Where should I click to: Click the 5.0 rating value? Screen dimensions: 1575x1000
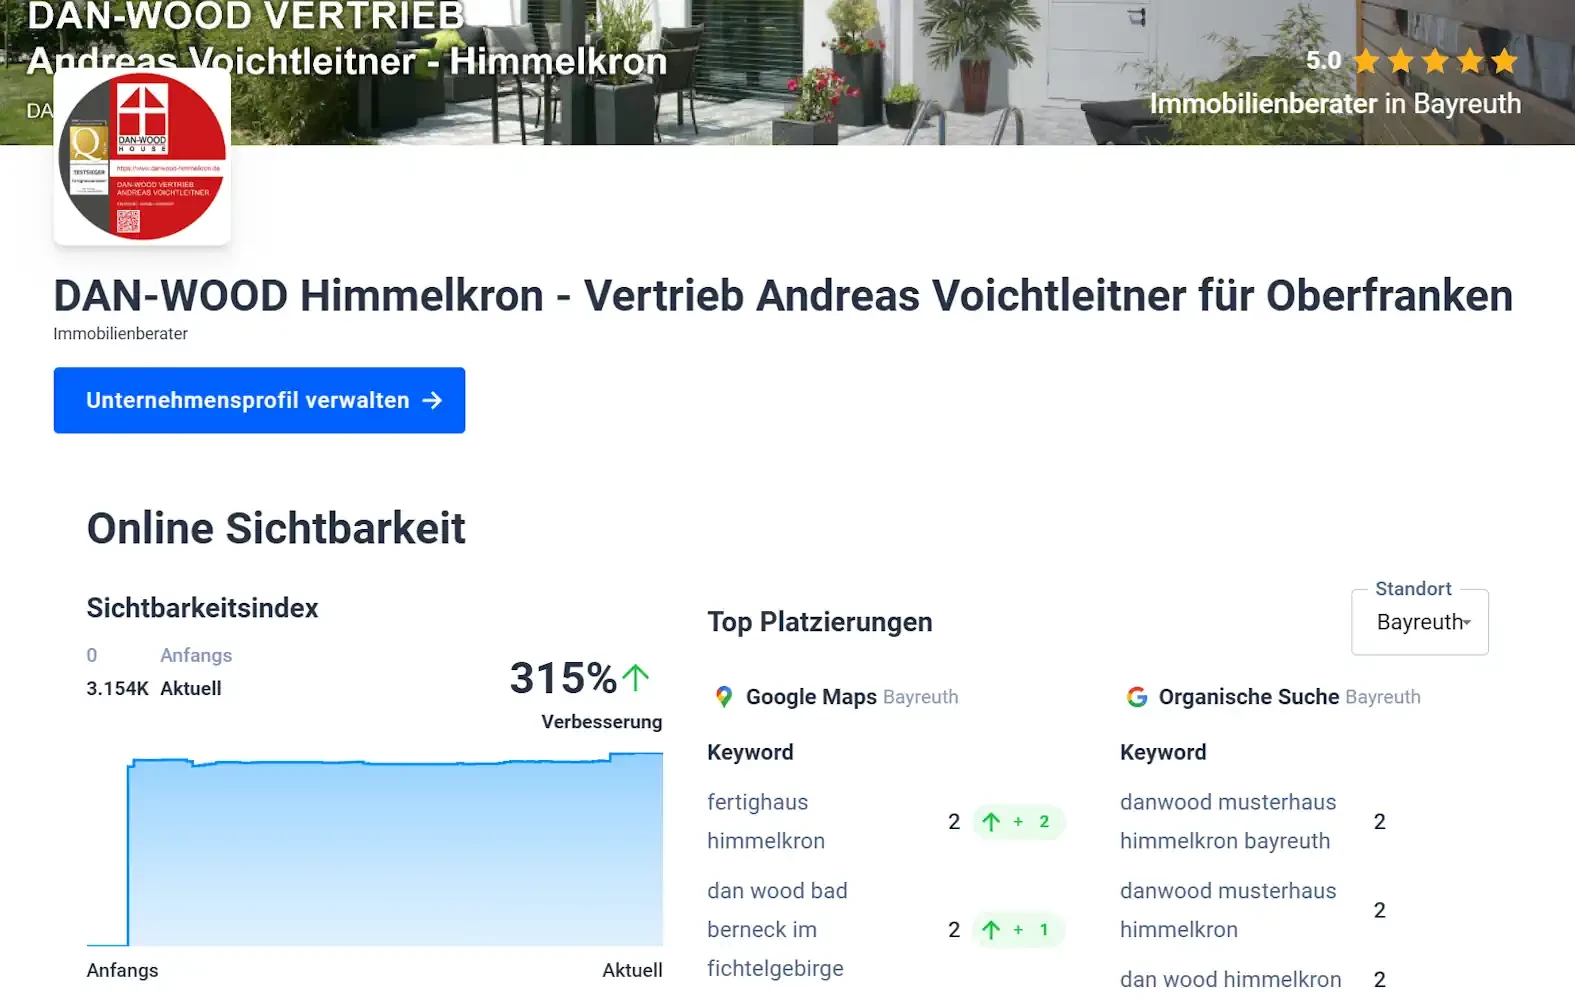[1323, 61]
